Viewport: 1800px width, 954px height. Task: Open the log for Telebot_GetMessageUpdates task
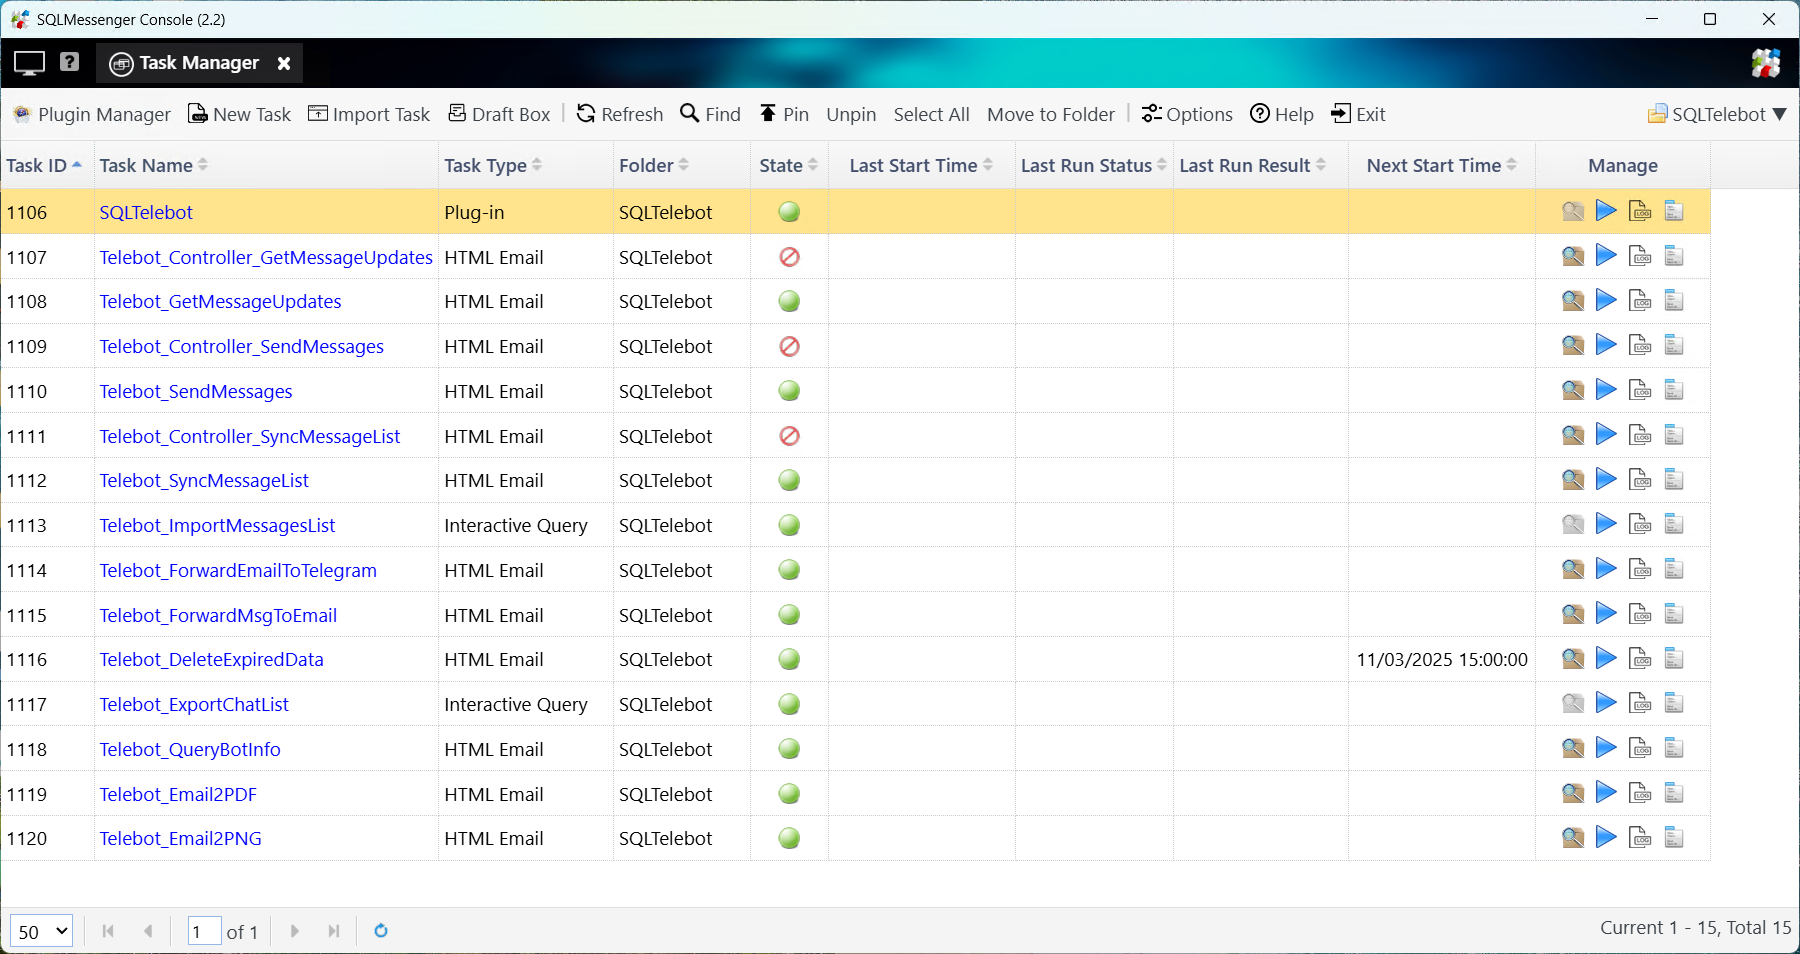point(1640,301)
